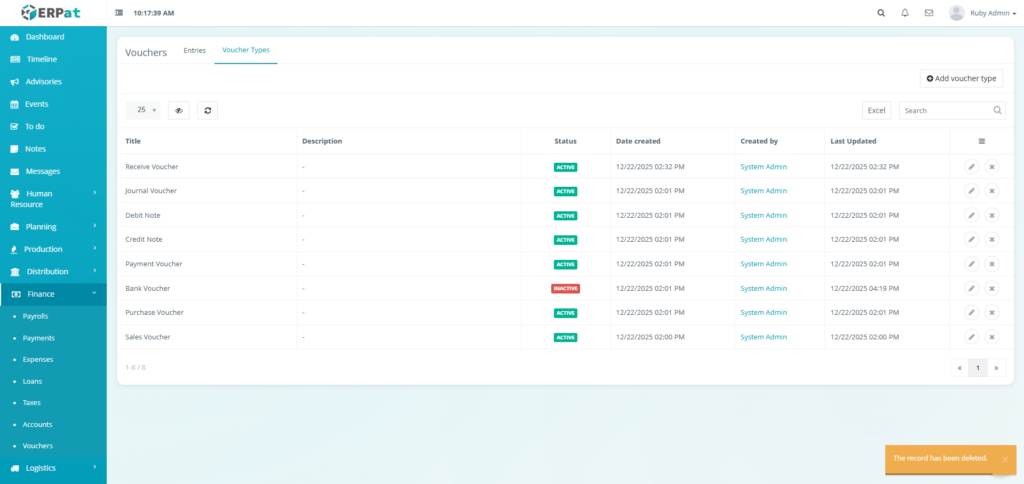Open Payrolls in the Finance submenu
The height and width of the screenshot is (484, 1024).
[36, 316]
